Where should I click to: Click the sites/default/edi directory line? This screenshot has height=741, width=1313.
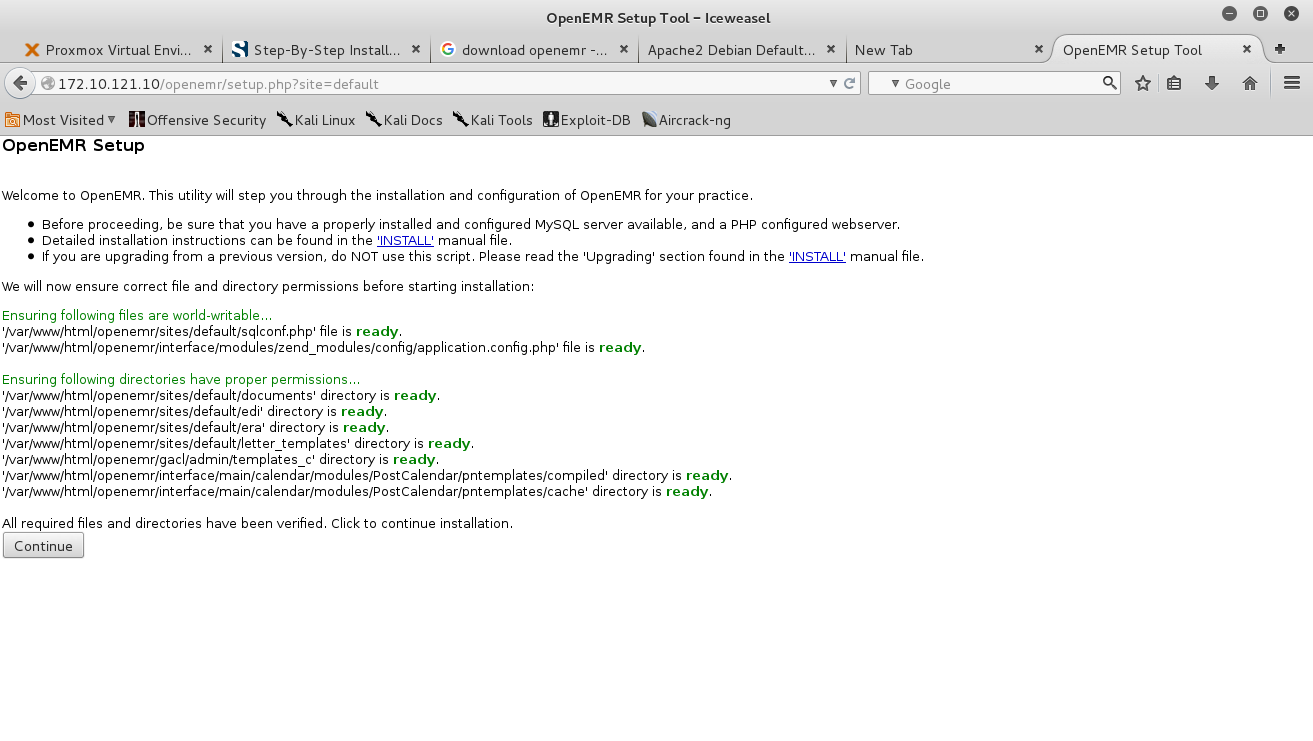[195, 412]
